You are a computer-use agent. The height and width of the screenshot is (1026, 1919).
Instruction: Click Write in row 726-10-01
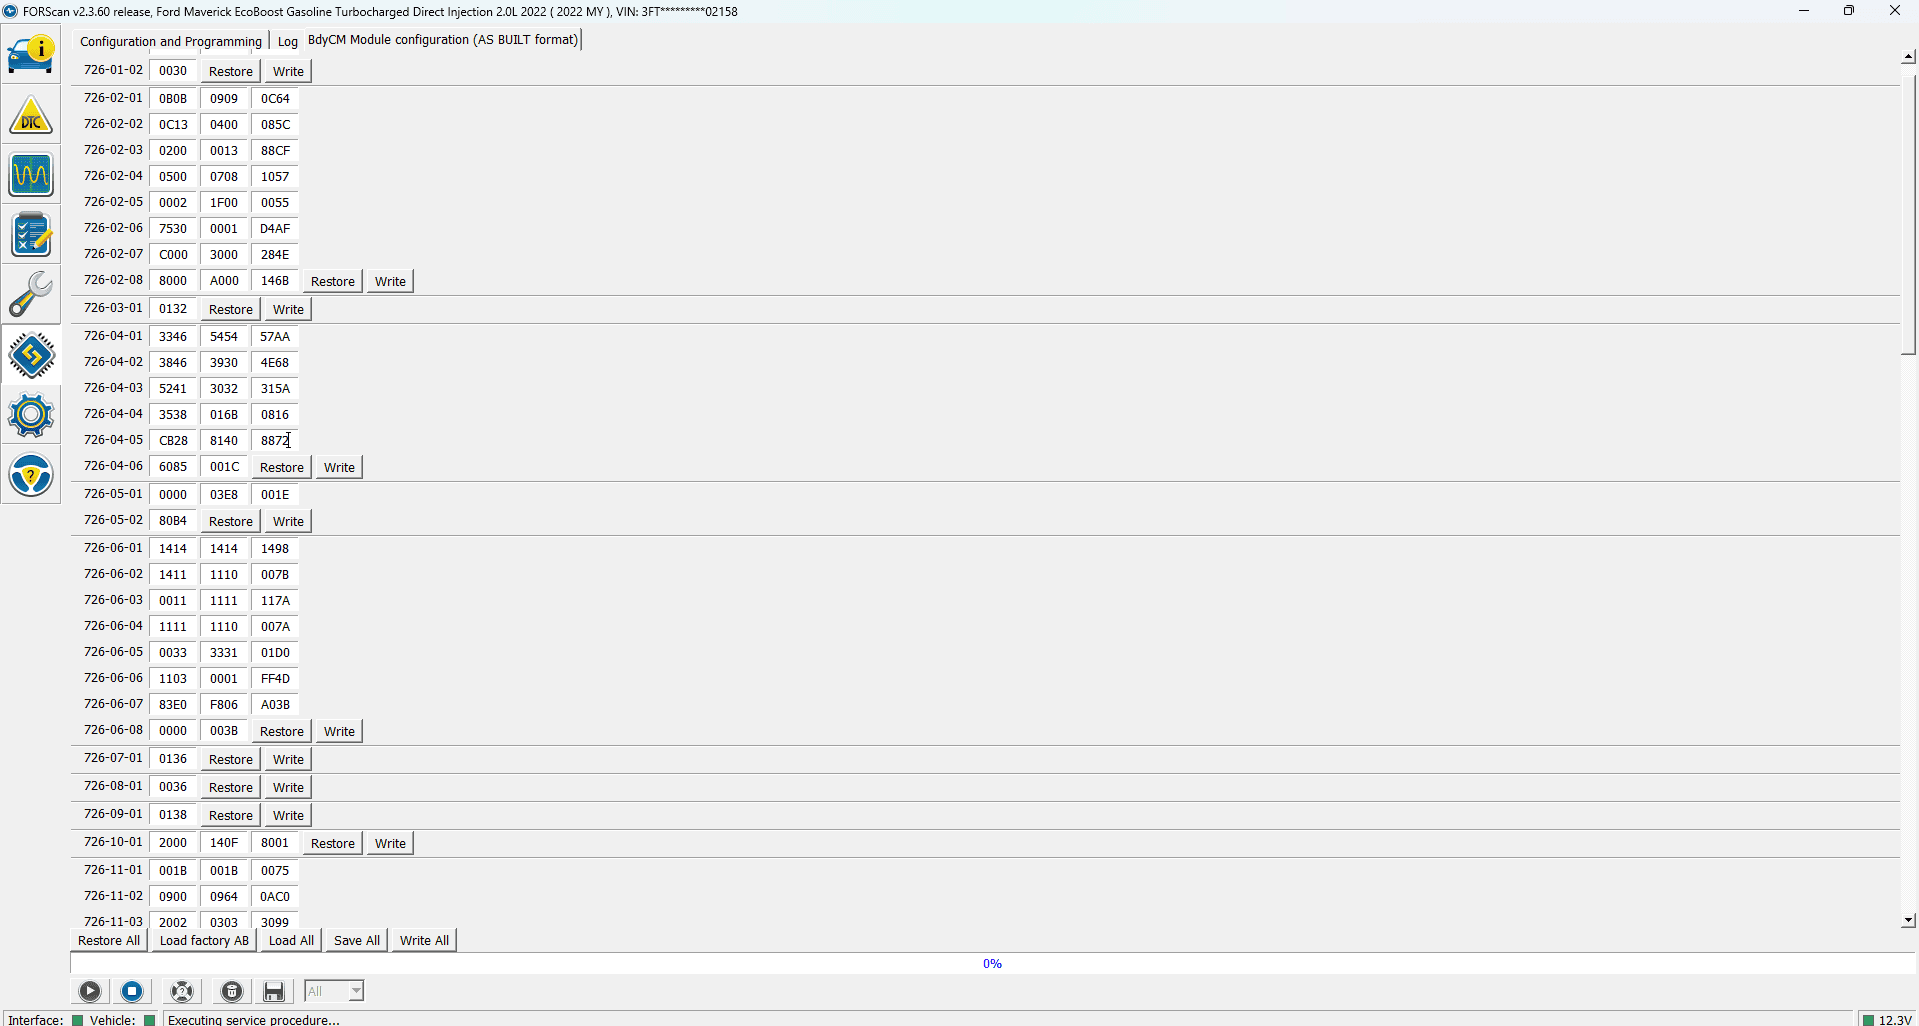click(x=390, y=843)
